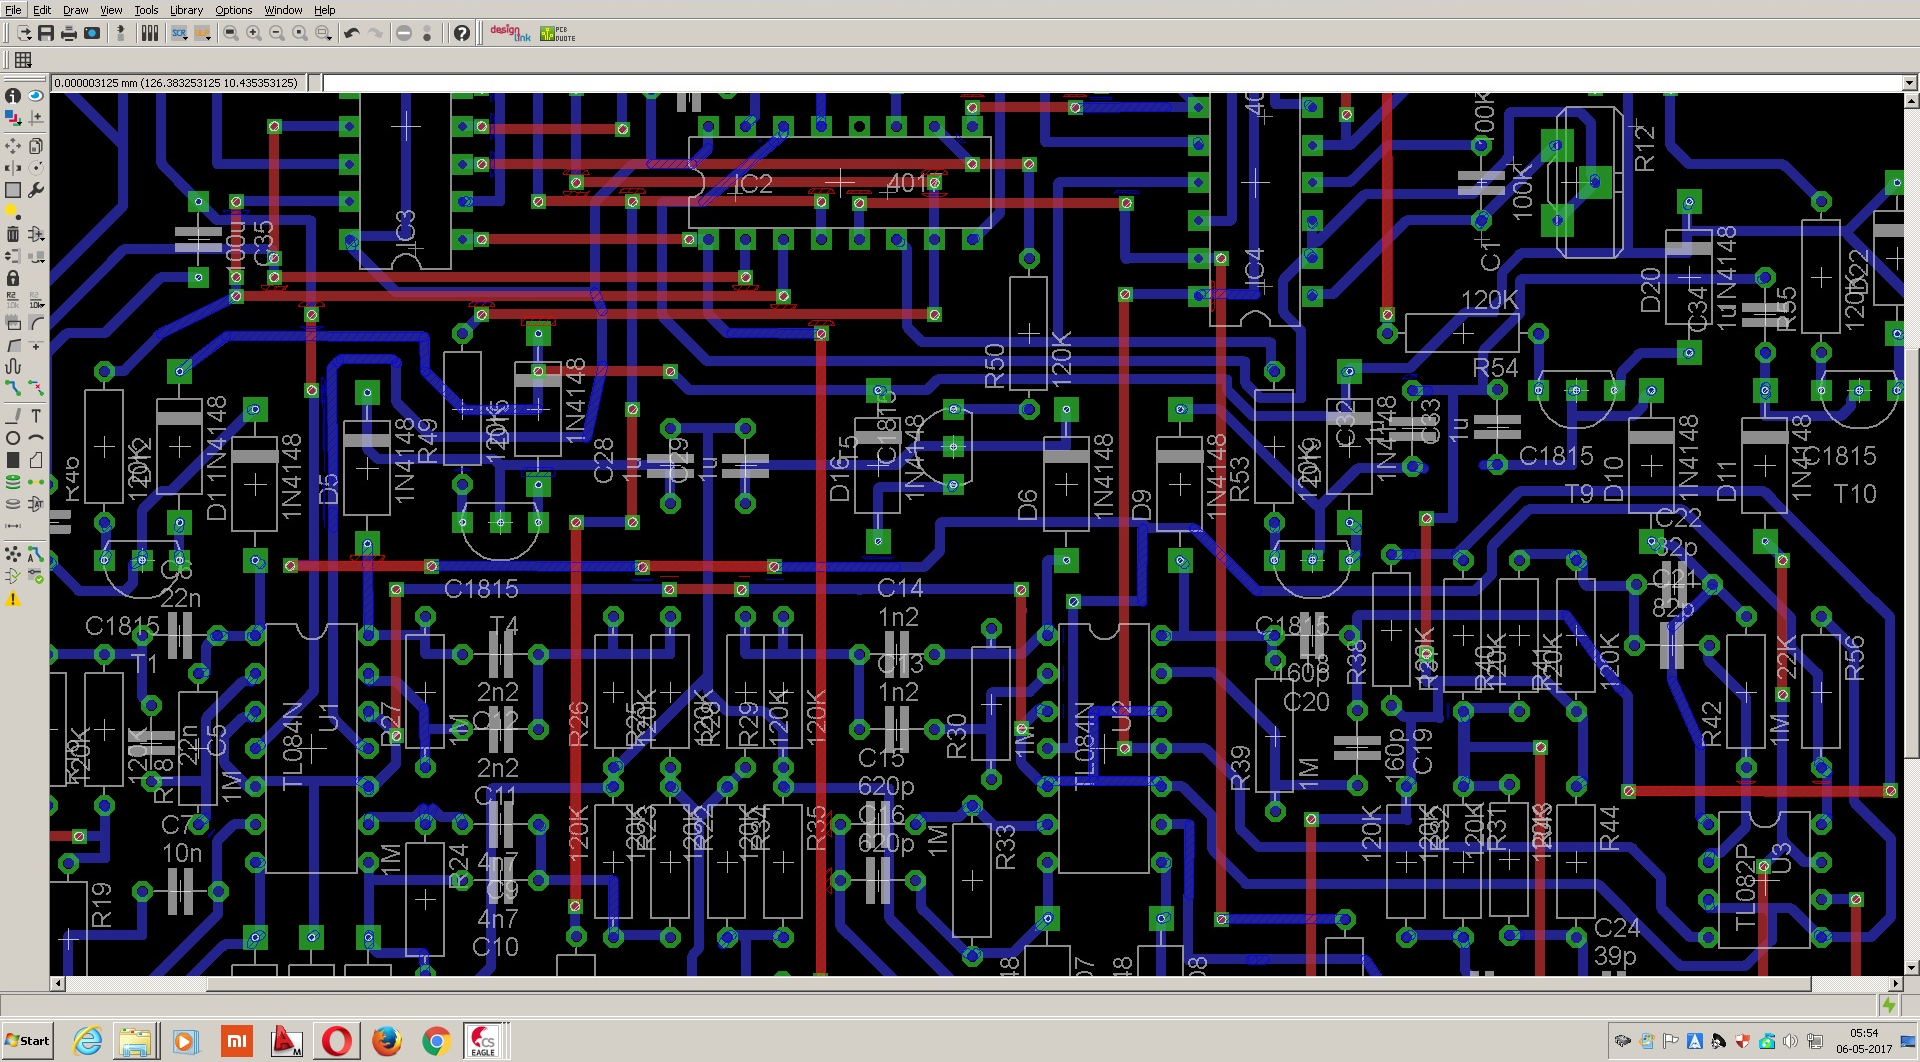
Task: Select the Info tool
Action: click(13, 96)
